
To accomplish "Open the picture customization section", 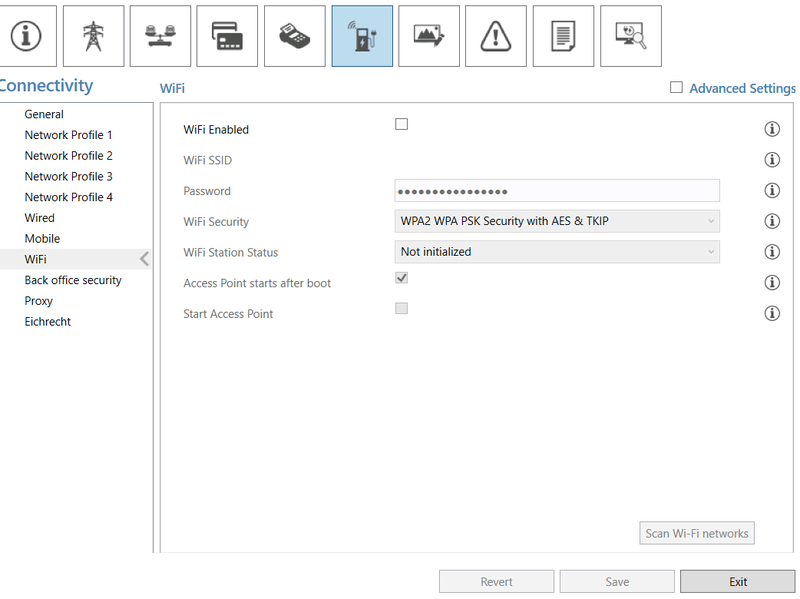I will (429, 36).
